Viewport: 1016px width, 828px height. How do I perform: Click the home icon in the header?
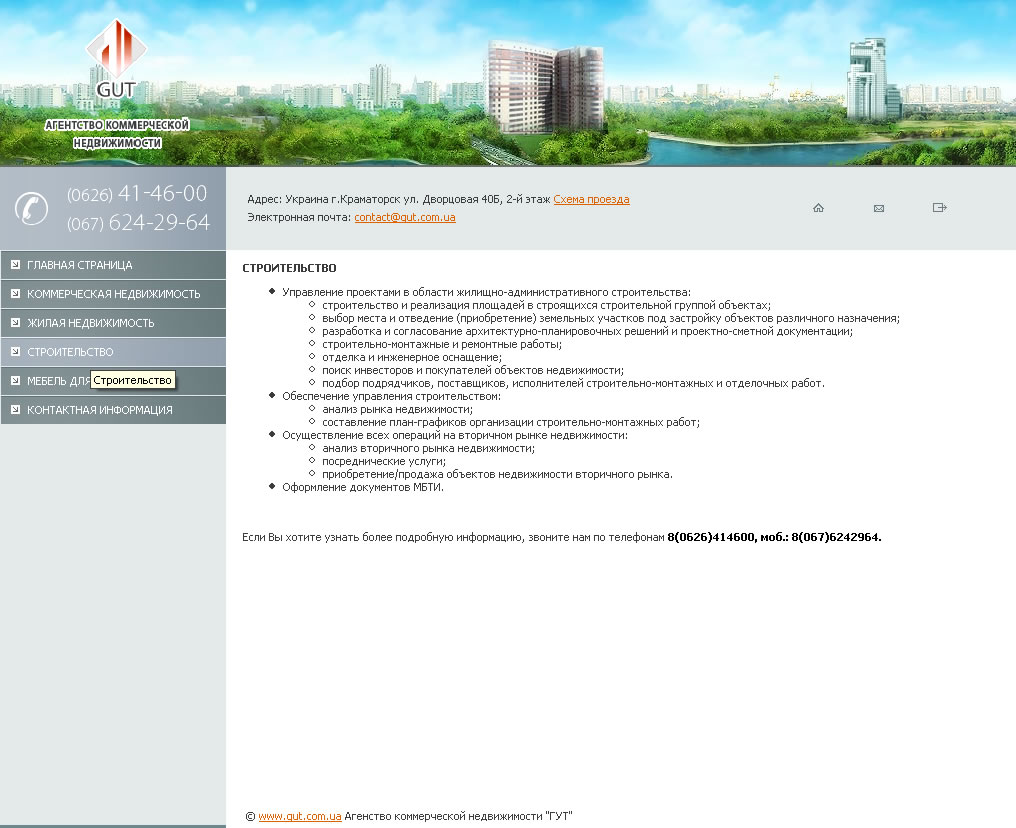818,208
